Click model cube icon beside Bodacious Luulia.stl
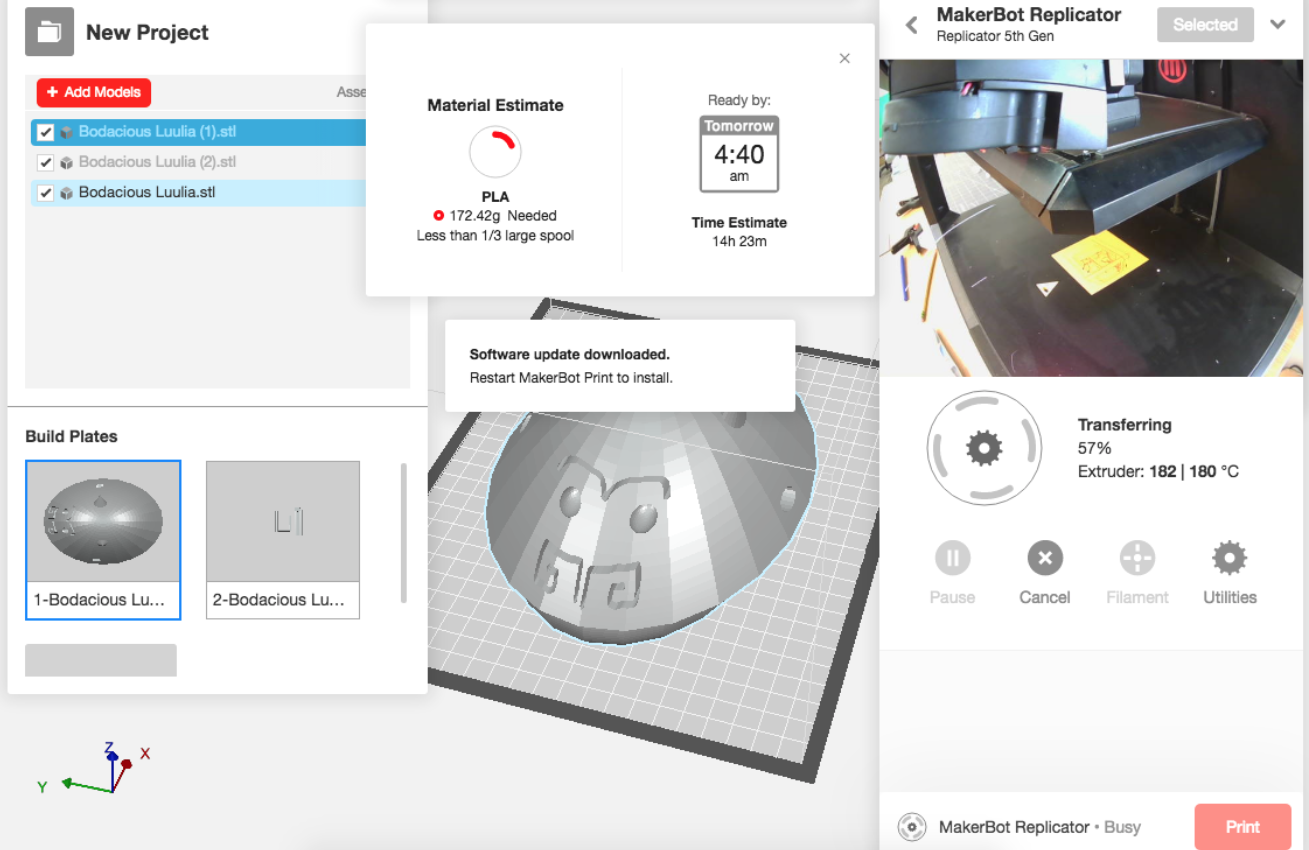Screen dimensions: 1309x850 click(x=66, y=193)
